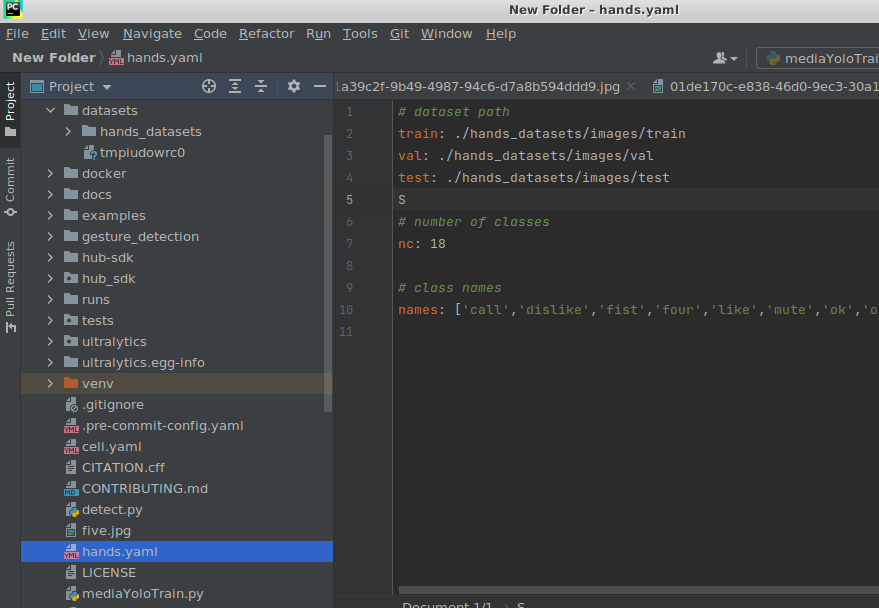879x608 pixels.
Task: Expand the docker folder
Action: [50, 174]
